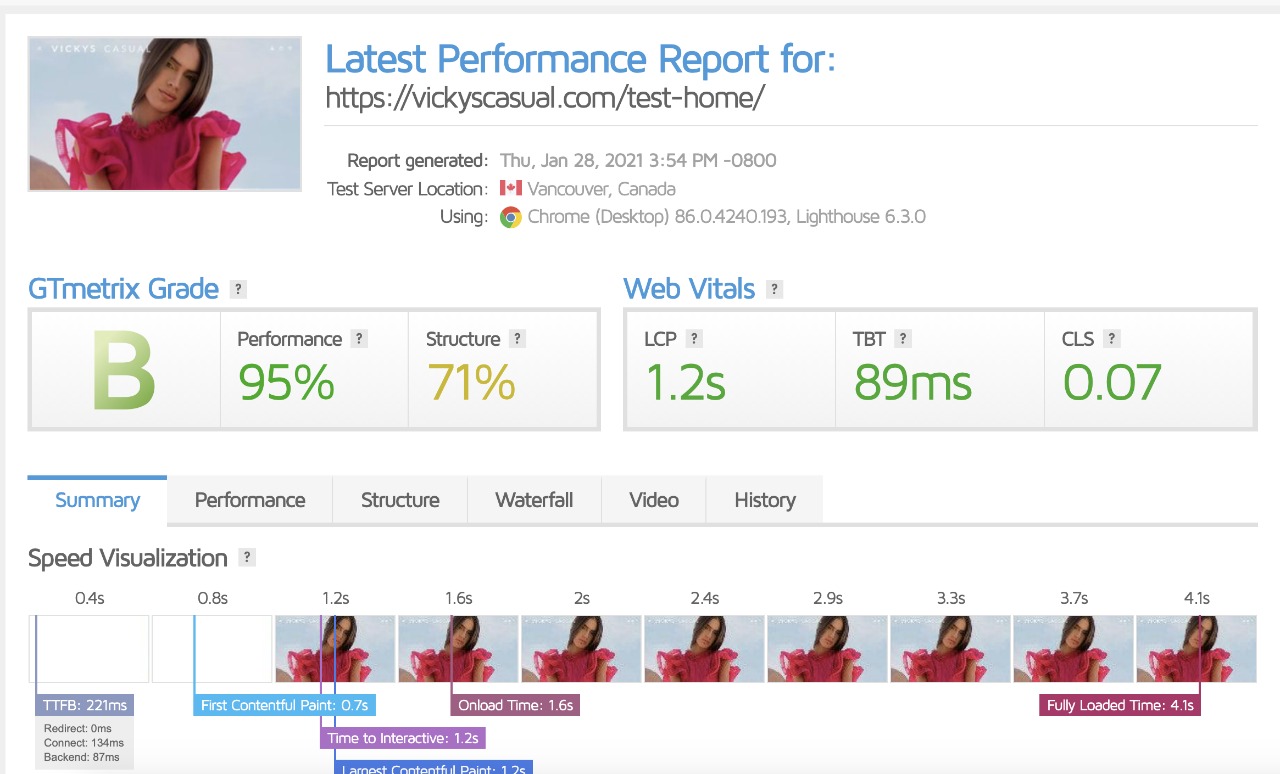Click help icon next to Web Vitals
The image size is (1280, 774).
pos(774,289)
